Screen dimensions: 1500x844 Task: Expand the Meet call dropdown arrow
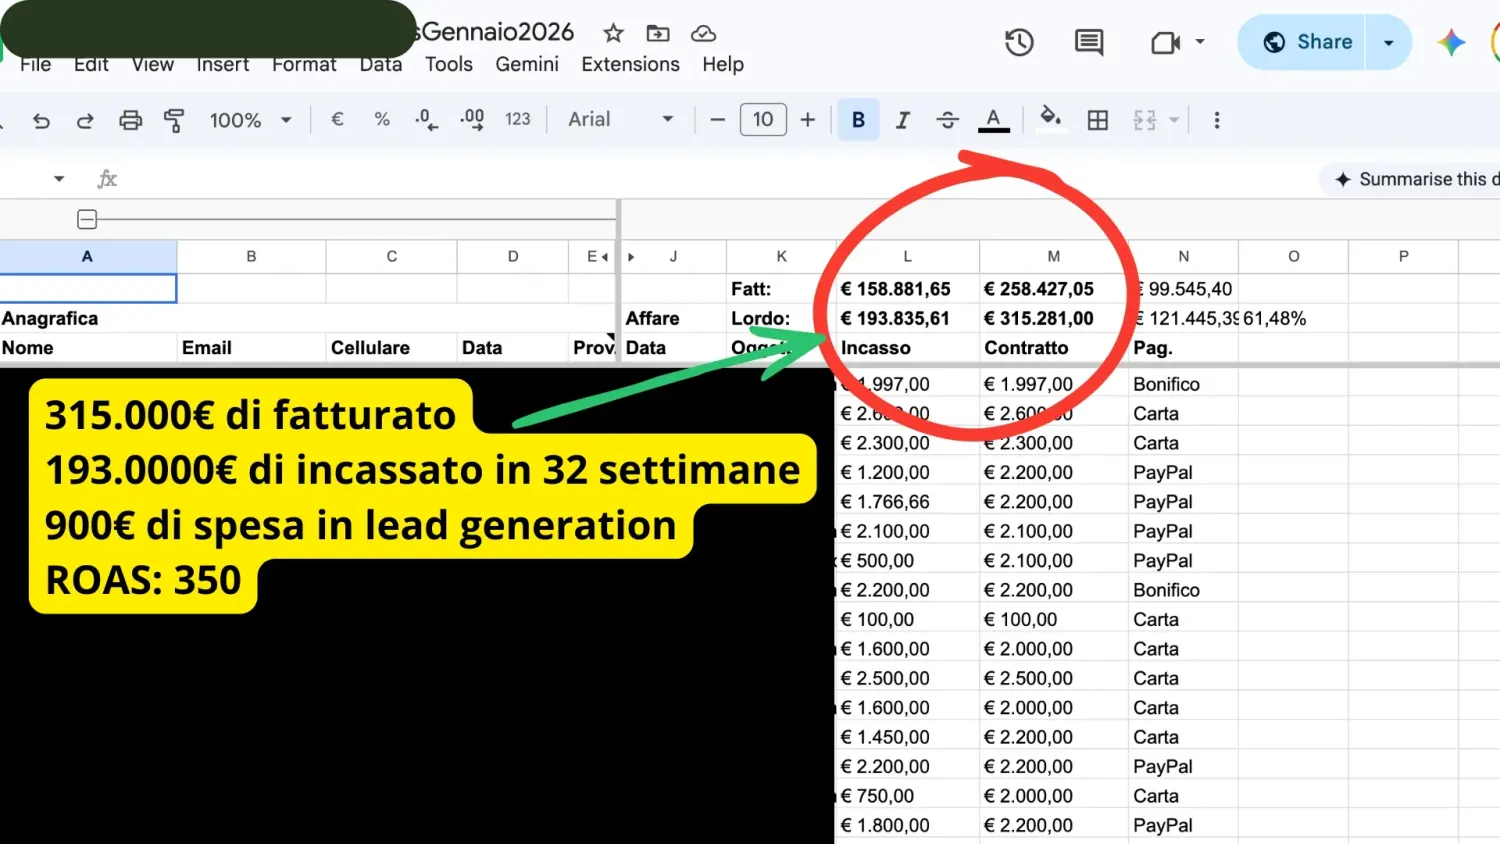tap(1200, 42)
